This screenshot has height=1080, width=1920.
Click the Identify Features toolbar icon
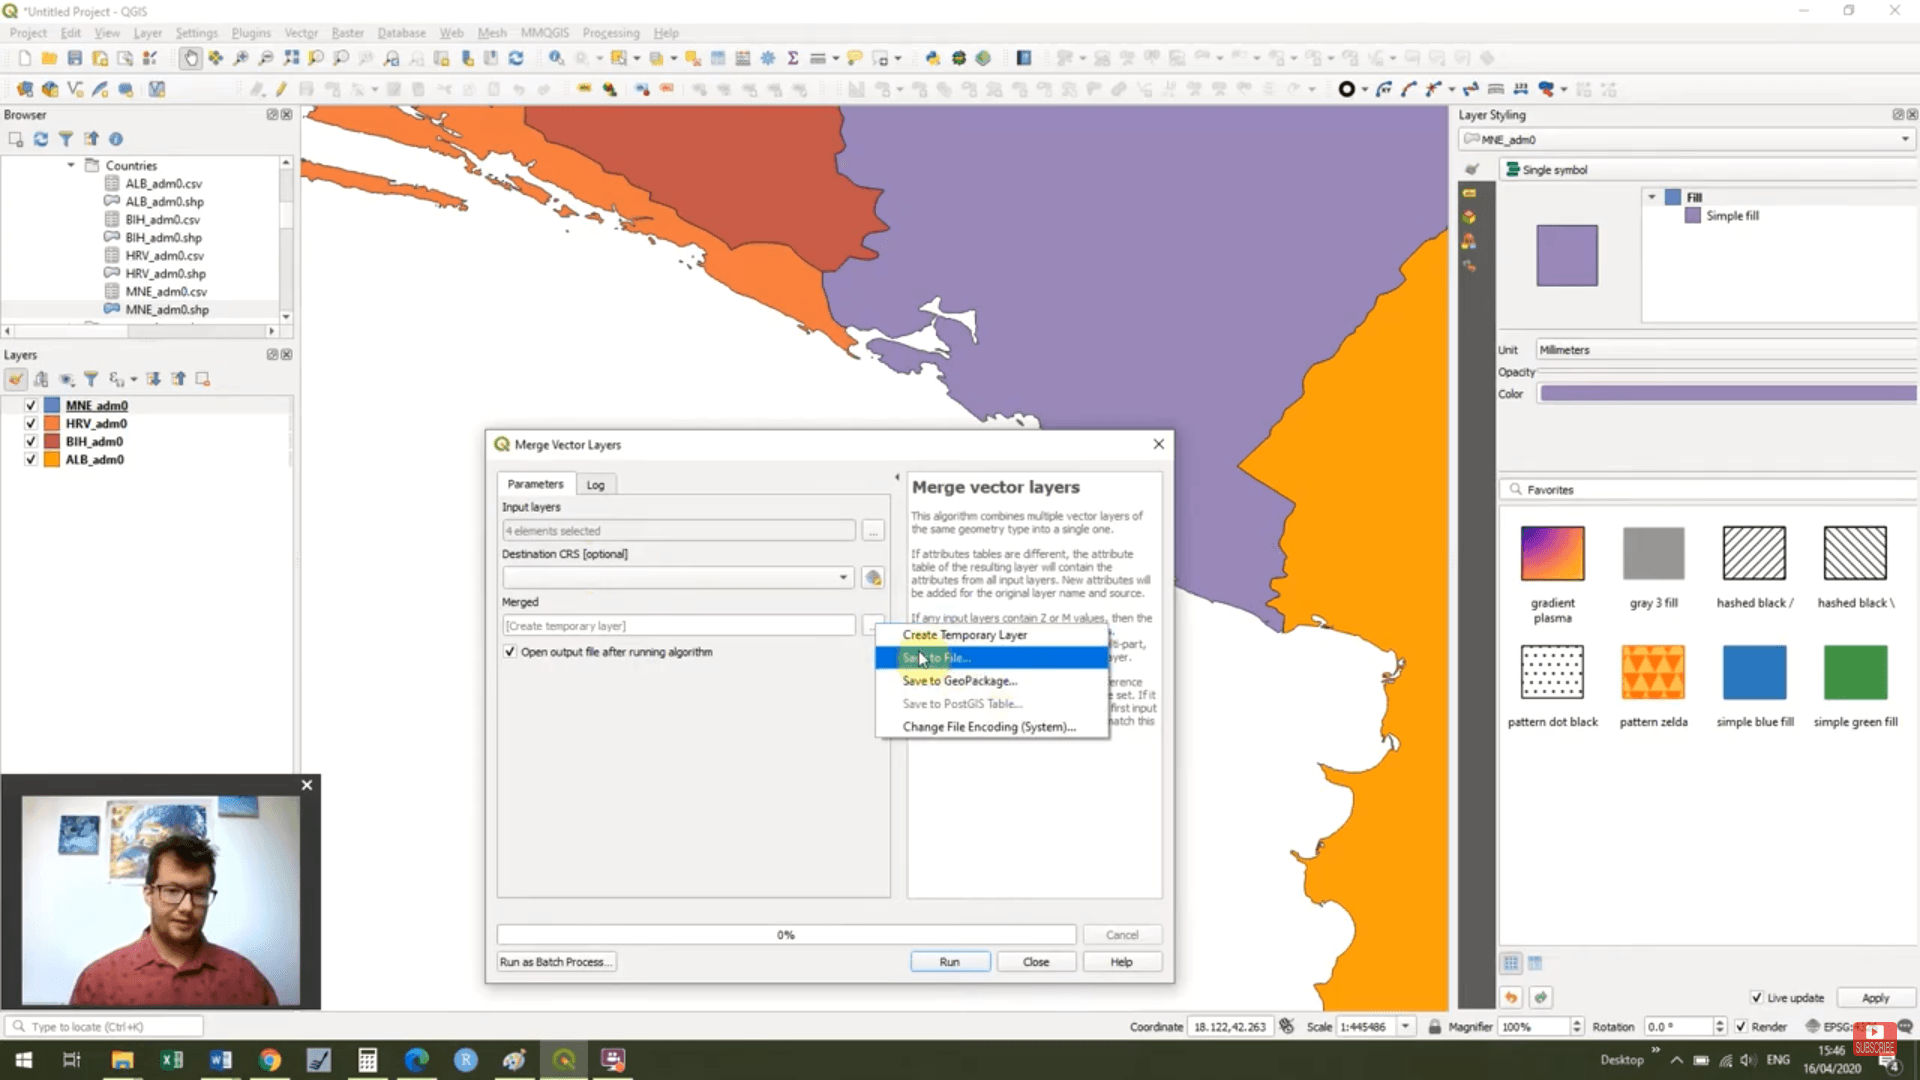(556, 58)
